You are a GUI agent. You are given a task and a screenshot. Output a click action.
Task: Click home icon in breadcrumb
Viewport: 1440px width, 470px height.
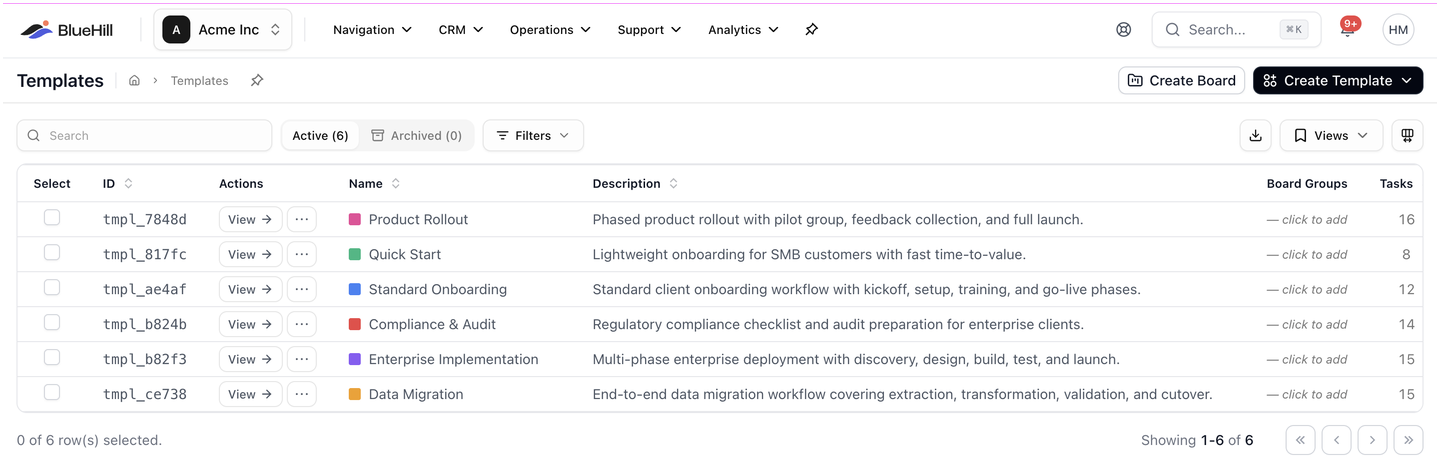[x=134, y=81]
